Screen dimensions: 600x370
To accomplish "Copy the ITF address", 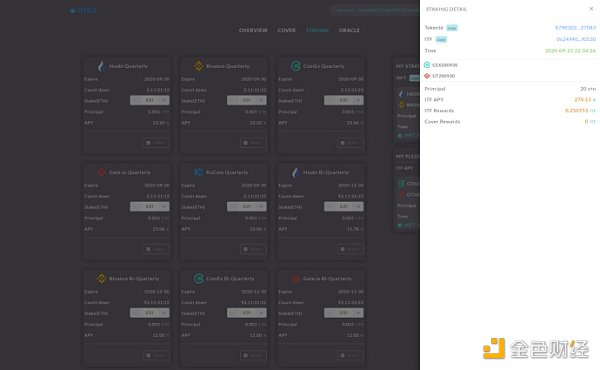I will (441, 39).
